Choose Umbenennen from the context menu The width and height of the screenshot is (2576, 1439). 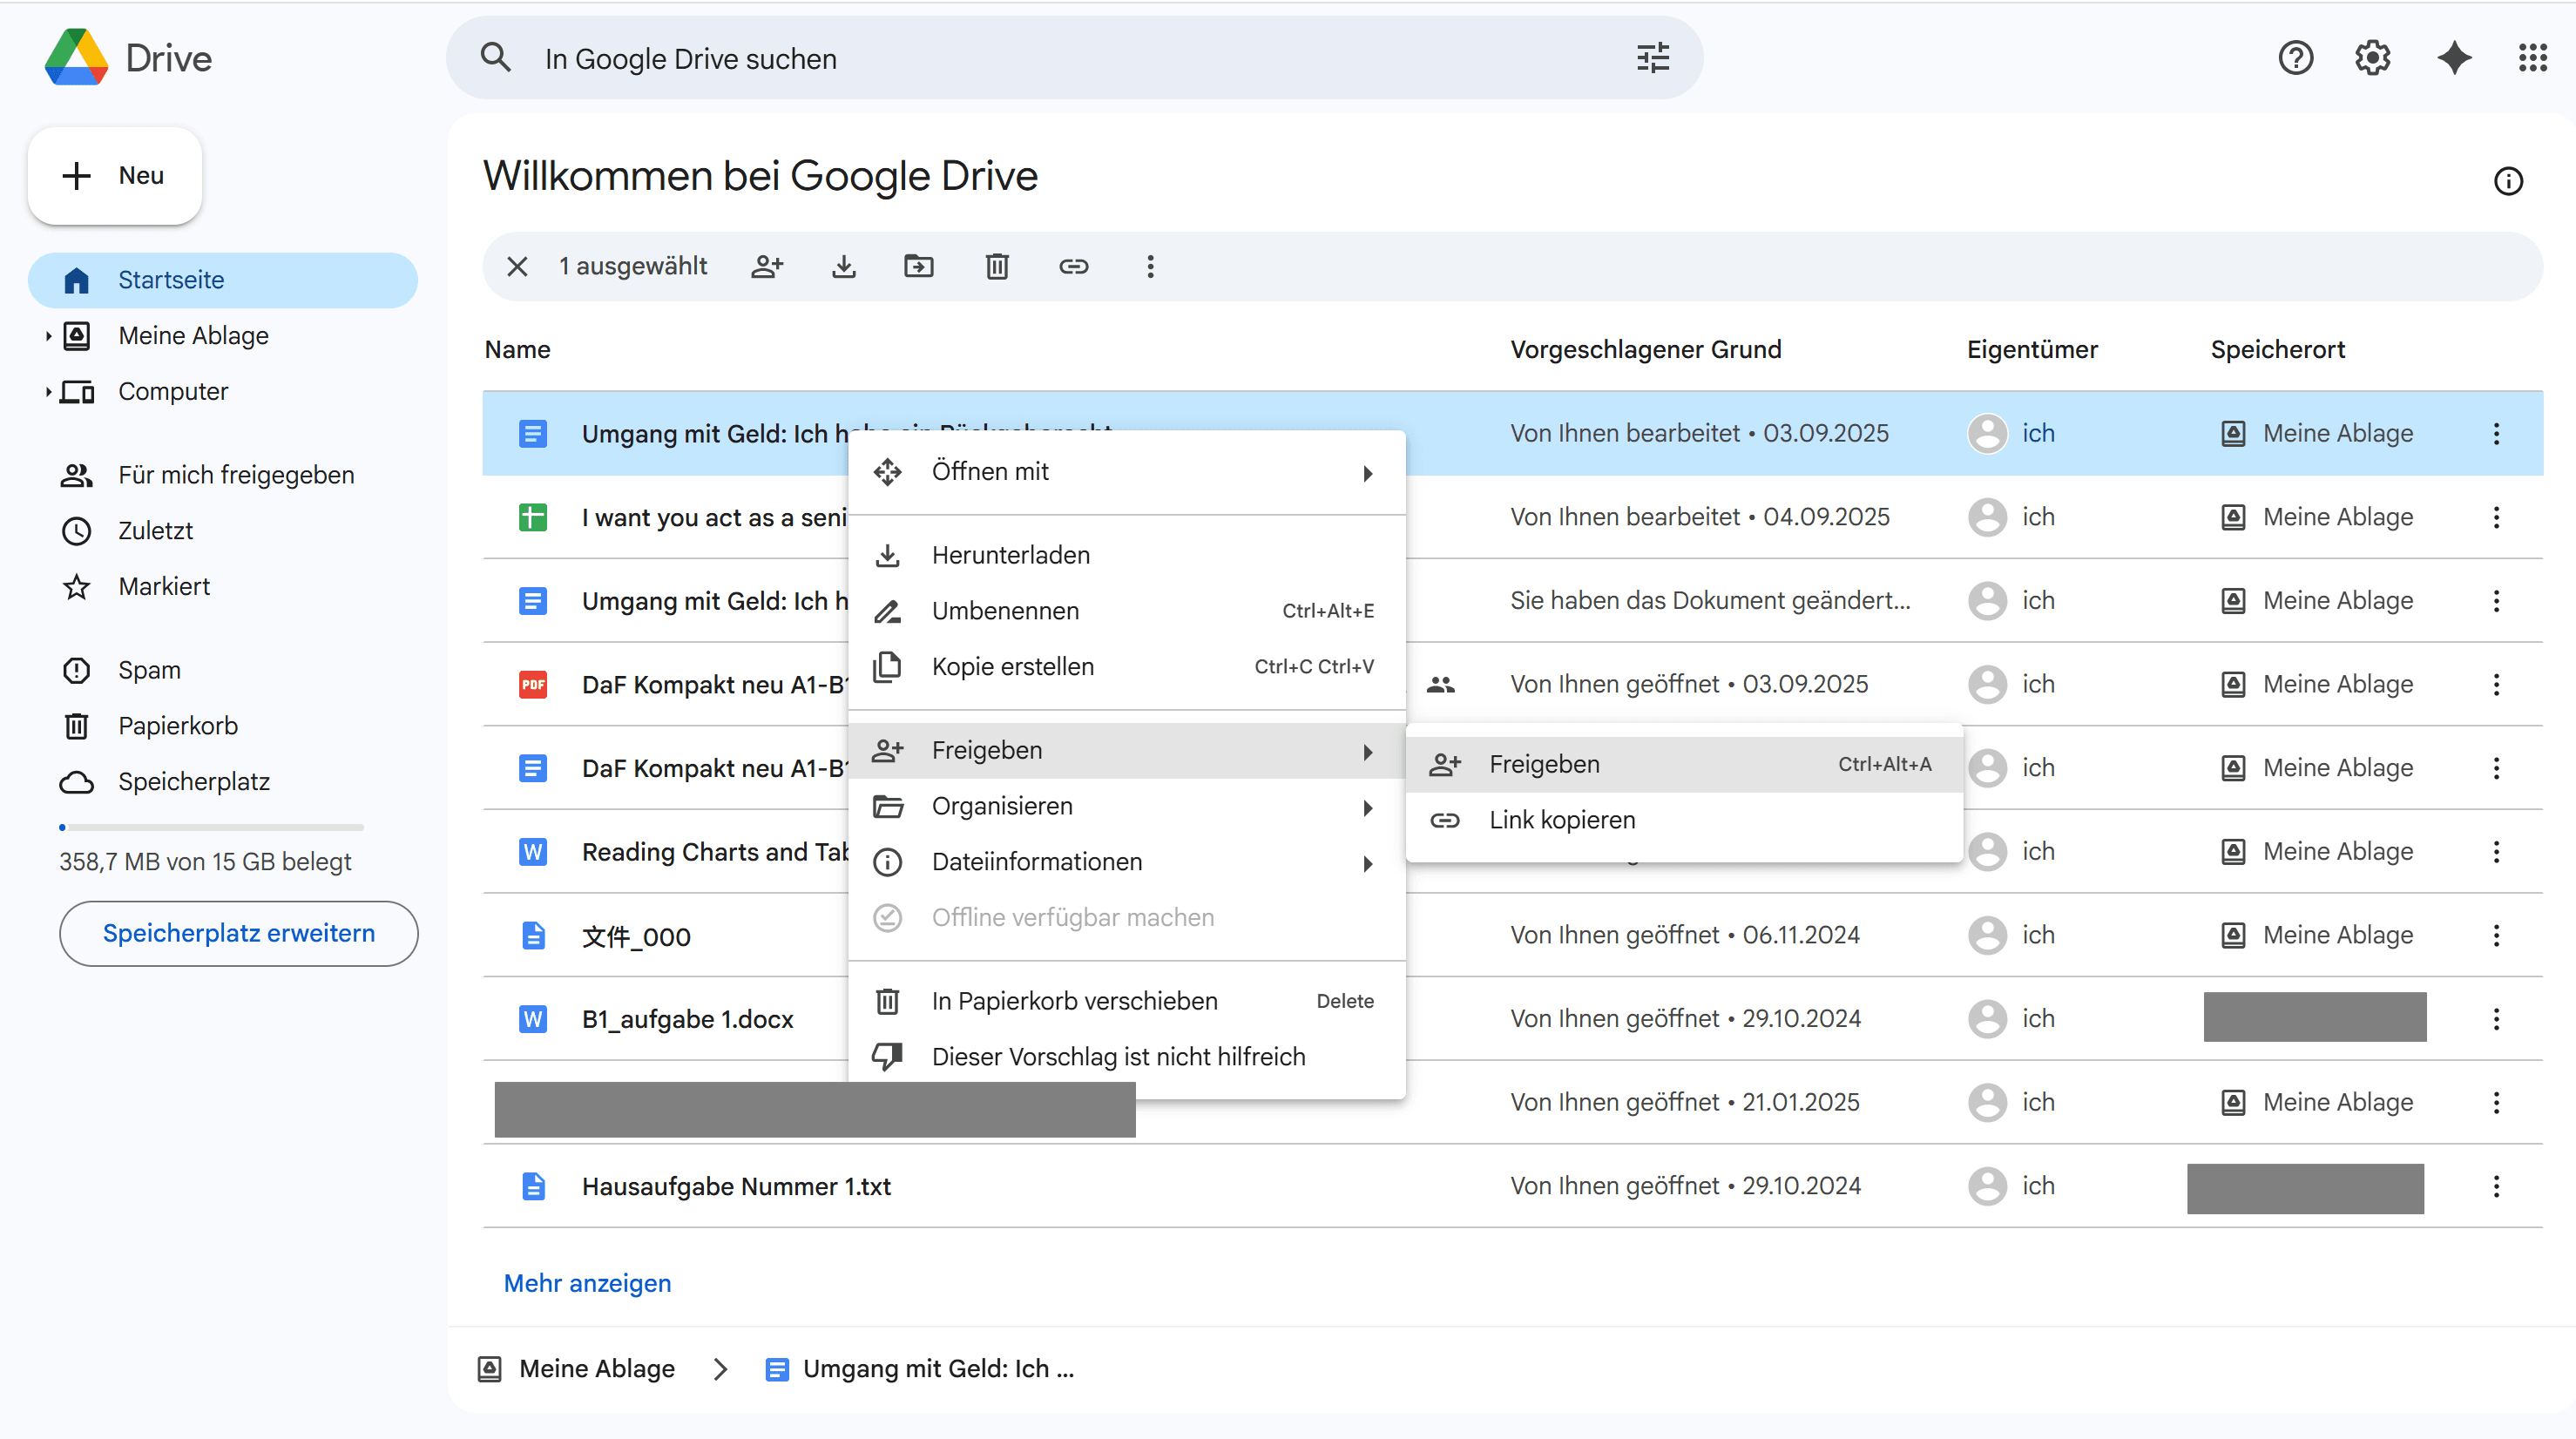tap(1127, 612)
